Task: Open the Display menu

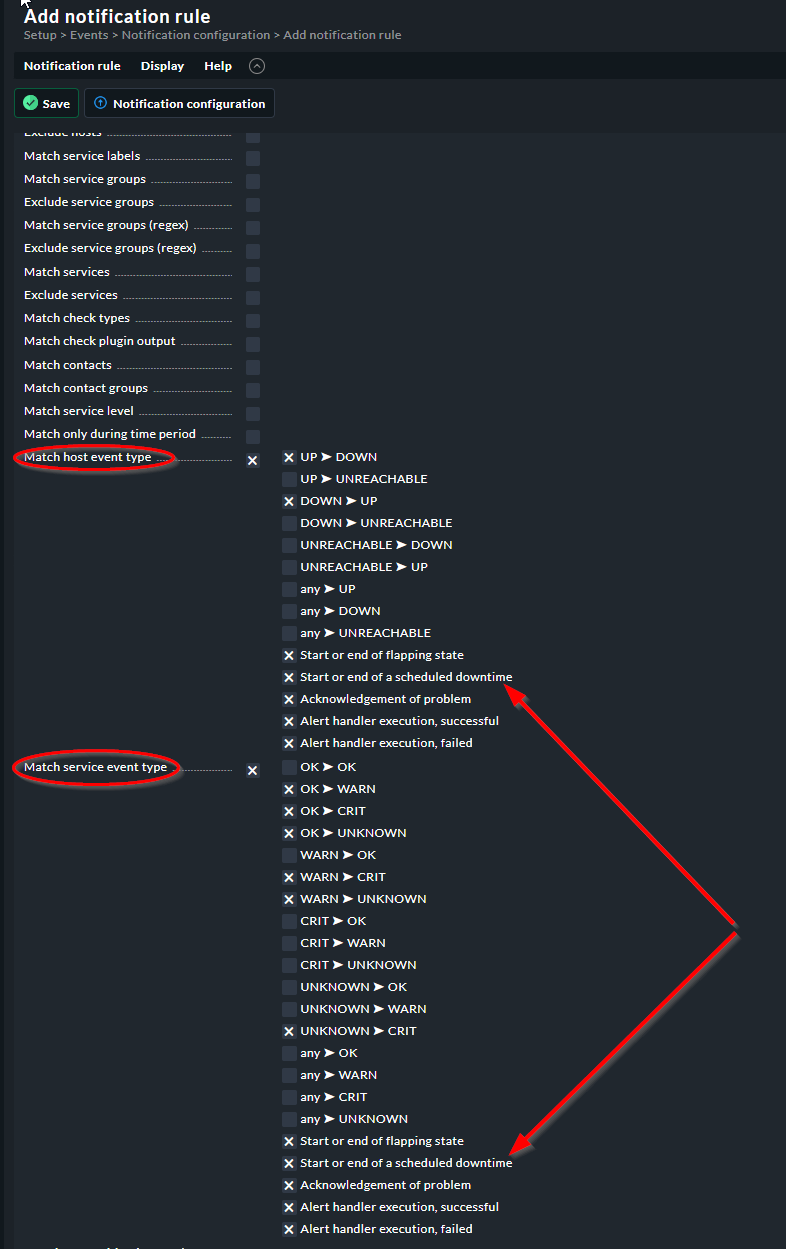Action: tap(162, 66)
